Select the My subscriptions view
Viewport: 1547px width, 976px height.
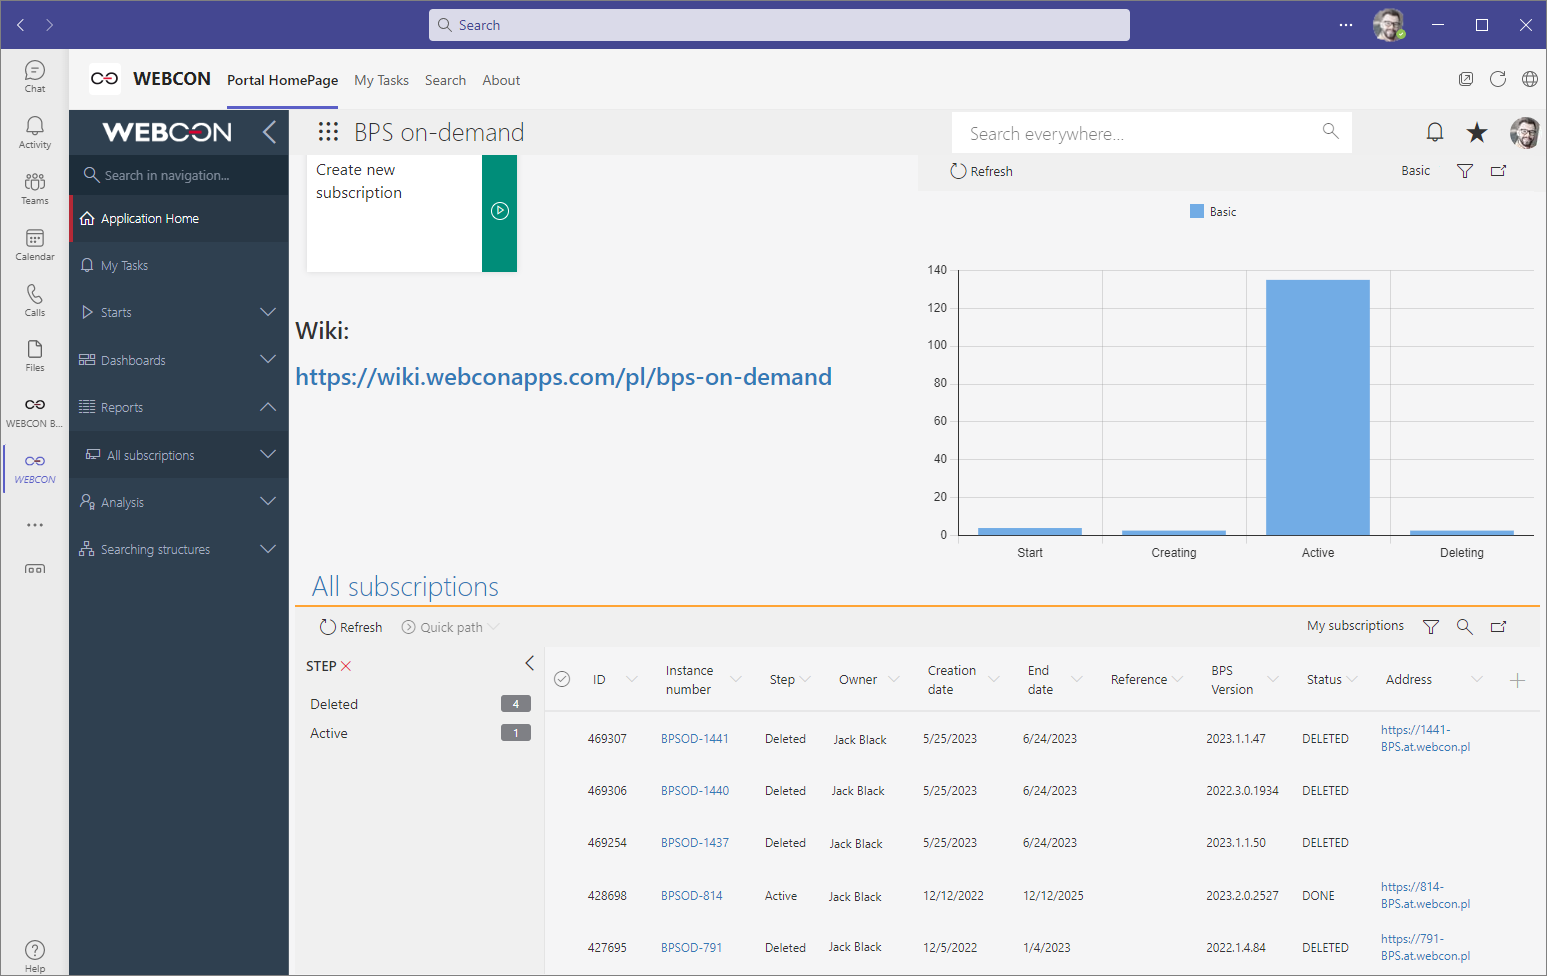[1355, 626]
